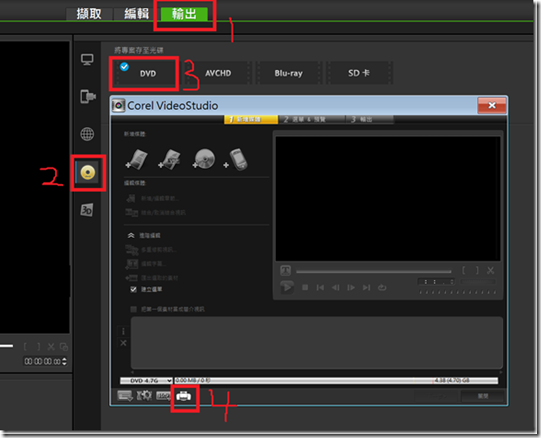Image resolution: width=541 pixels, height=438 pixels.
Task: Set mark-in bracket in dialog preview
Action: click(464, 270)
